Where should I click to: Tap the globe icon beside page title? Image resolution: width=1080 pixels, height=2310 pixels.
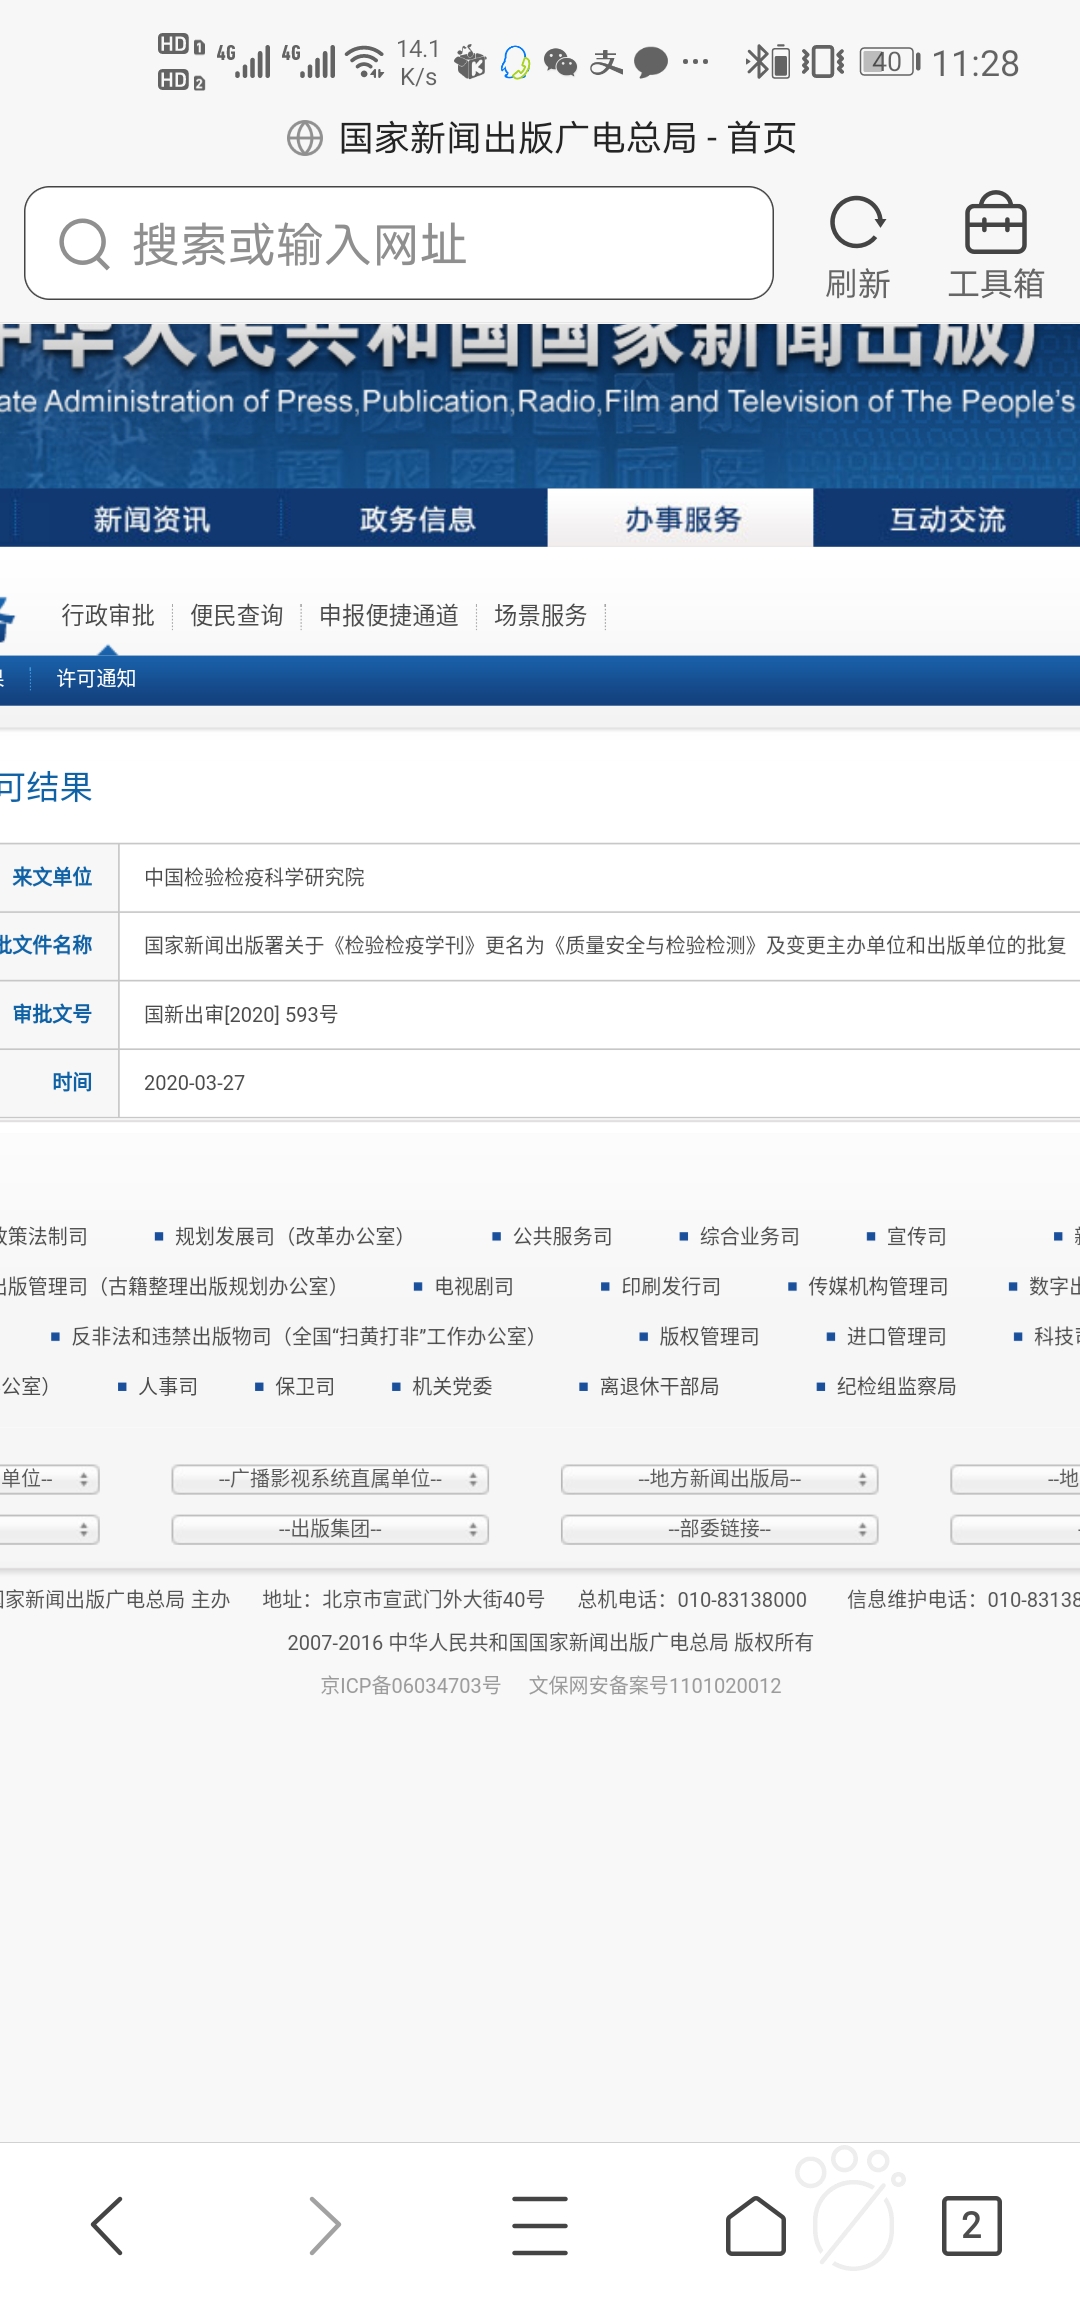tap(305, 138)
